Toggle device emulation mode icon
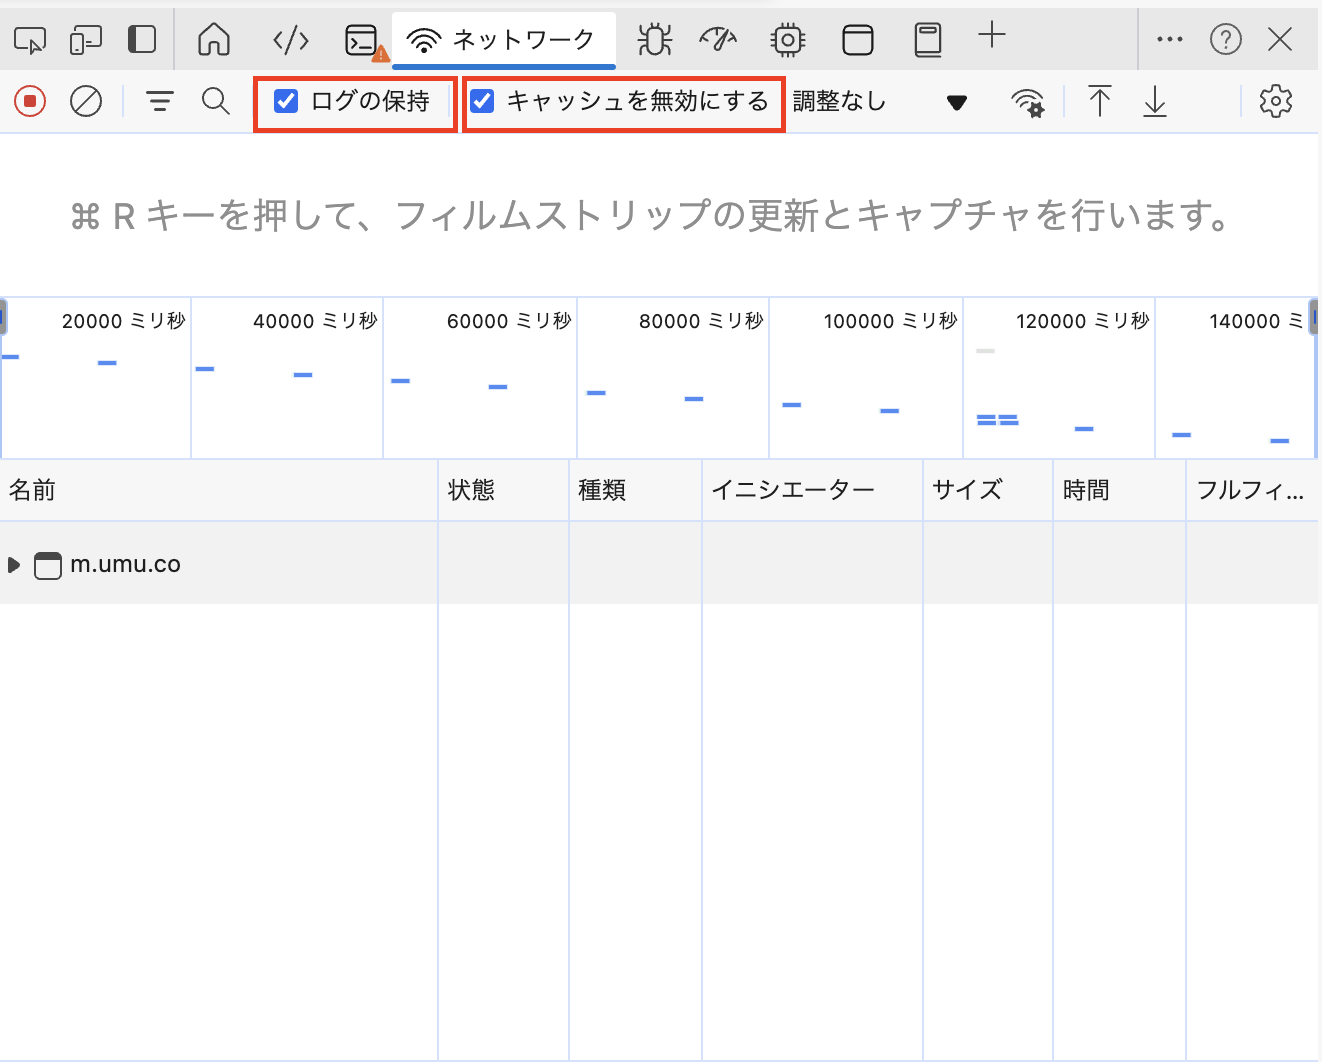 86,40
